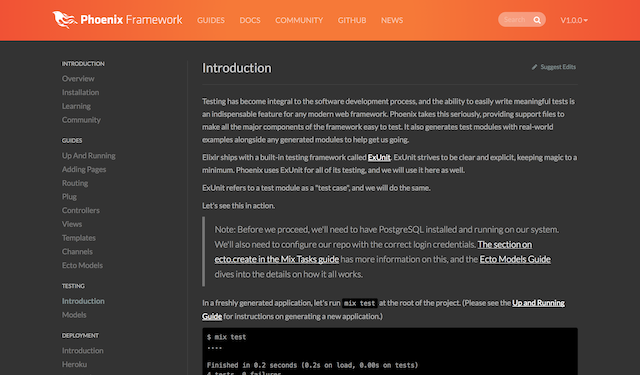Open the GitHub menu item
The height and width of the screenshot is (375, 640).
[352, 20]
